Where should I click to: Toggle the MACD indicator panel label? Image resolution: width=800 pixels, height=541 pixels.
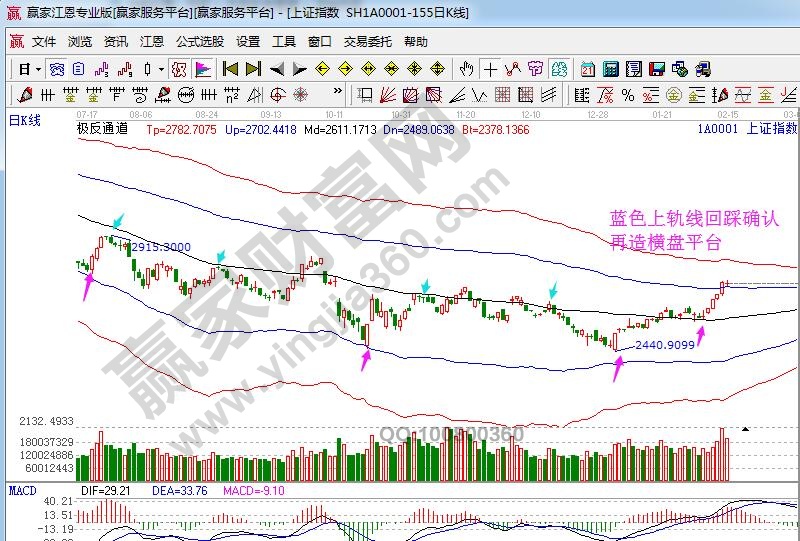(x=23, y=491)
